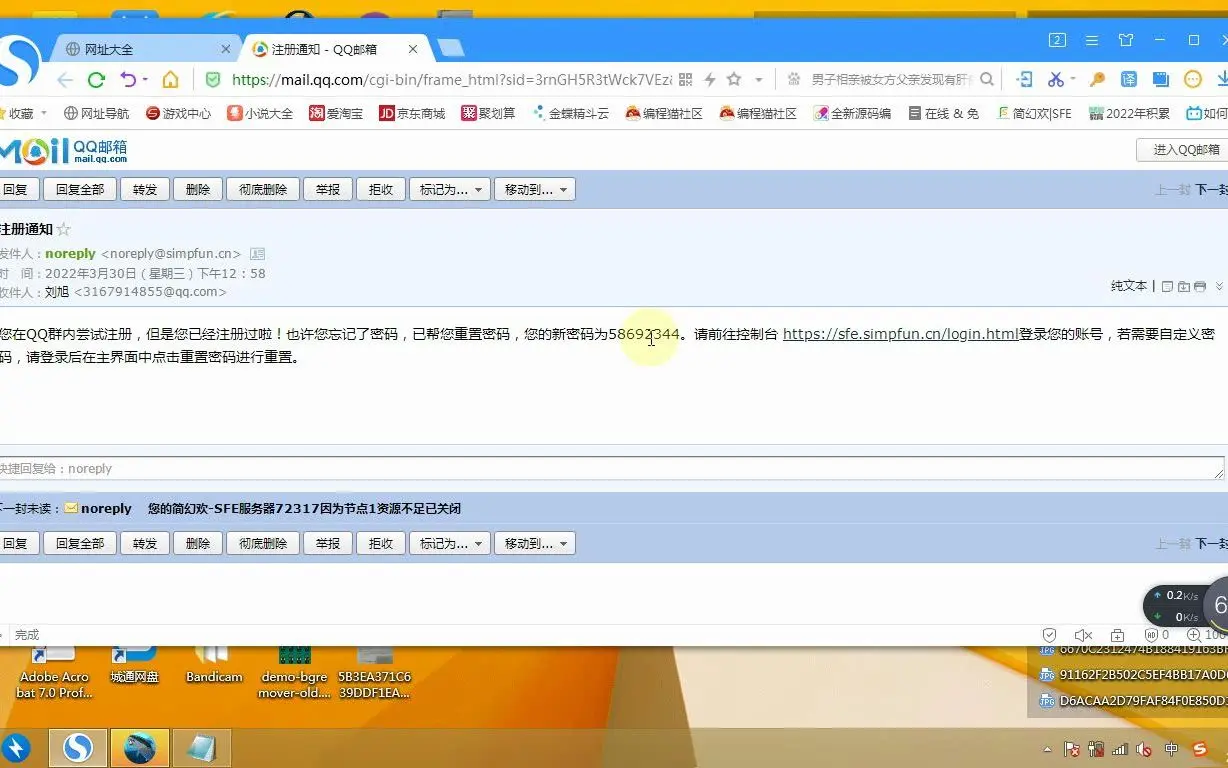Click the login arrow icon in toolbar
Viewport: 1228px width, 768px height.
1025,80
